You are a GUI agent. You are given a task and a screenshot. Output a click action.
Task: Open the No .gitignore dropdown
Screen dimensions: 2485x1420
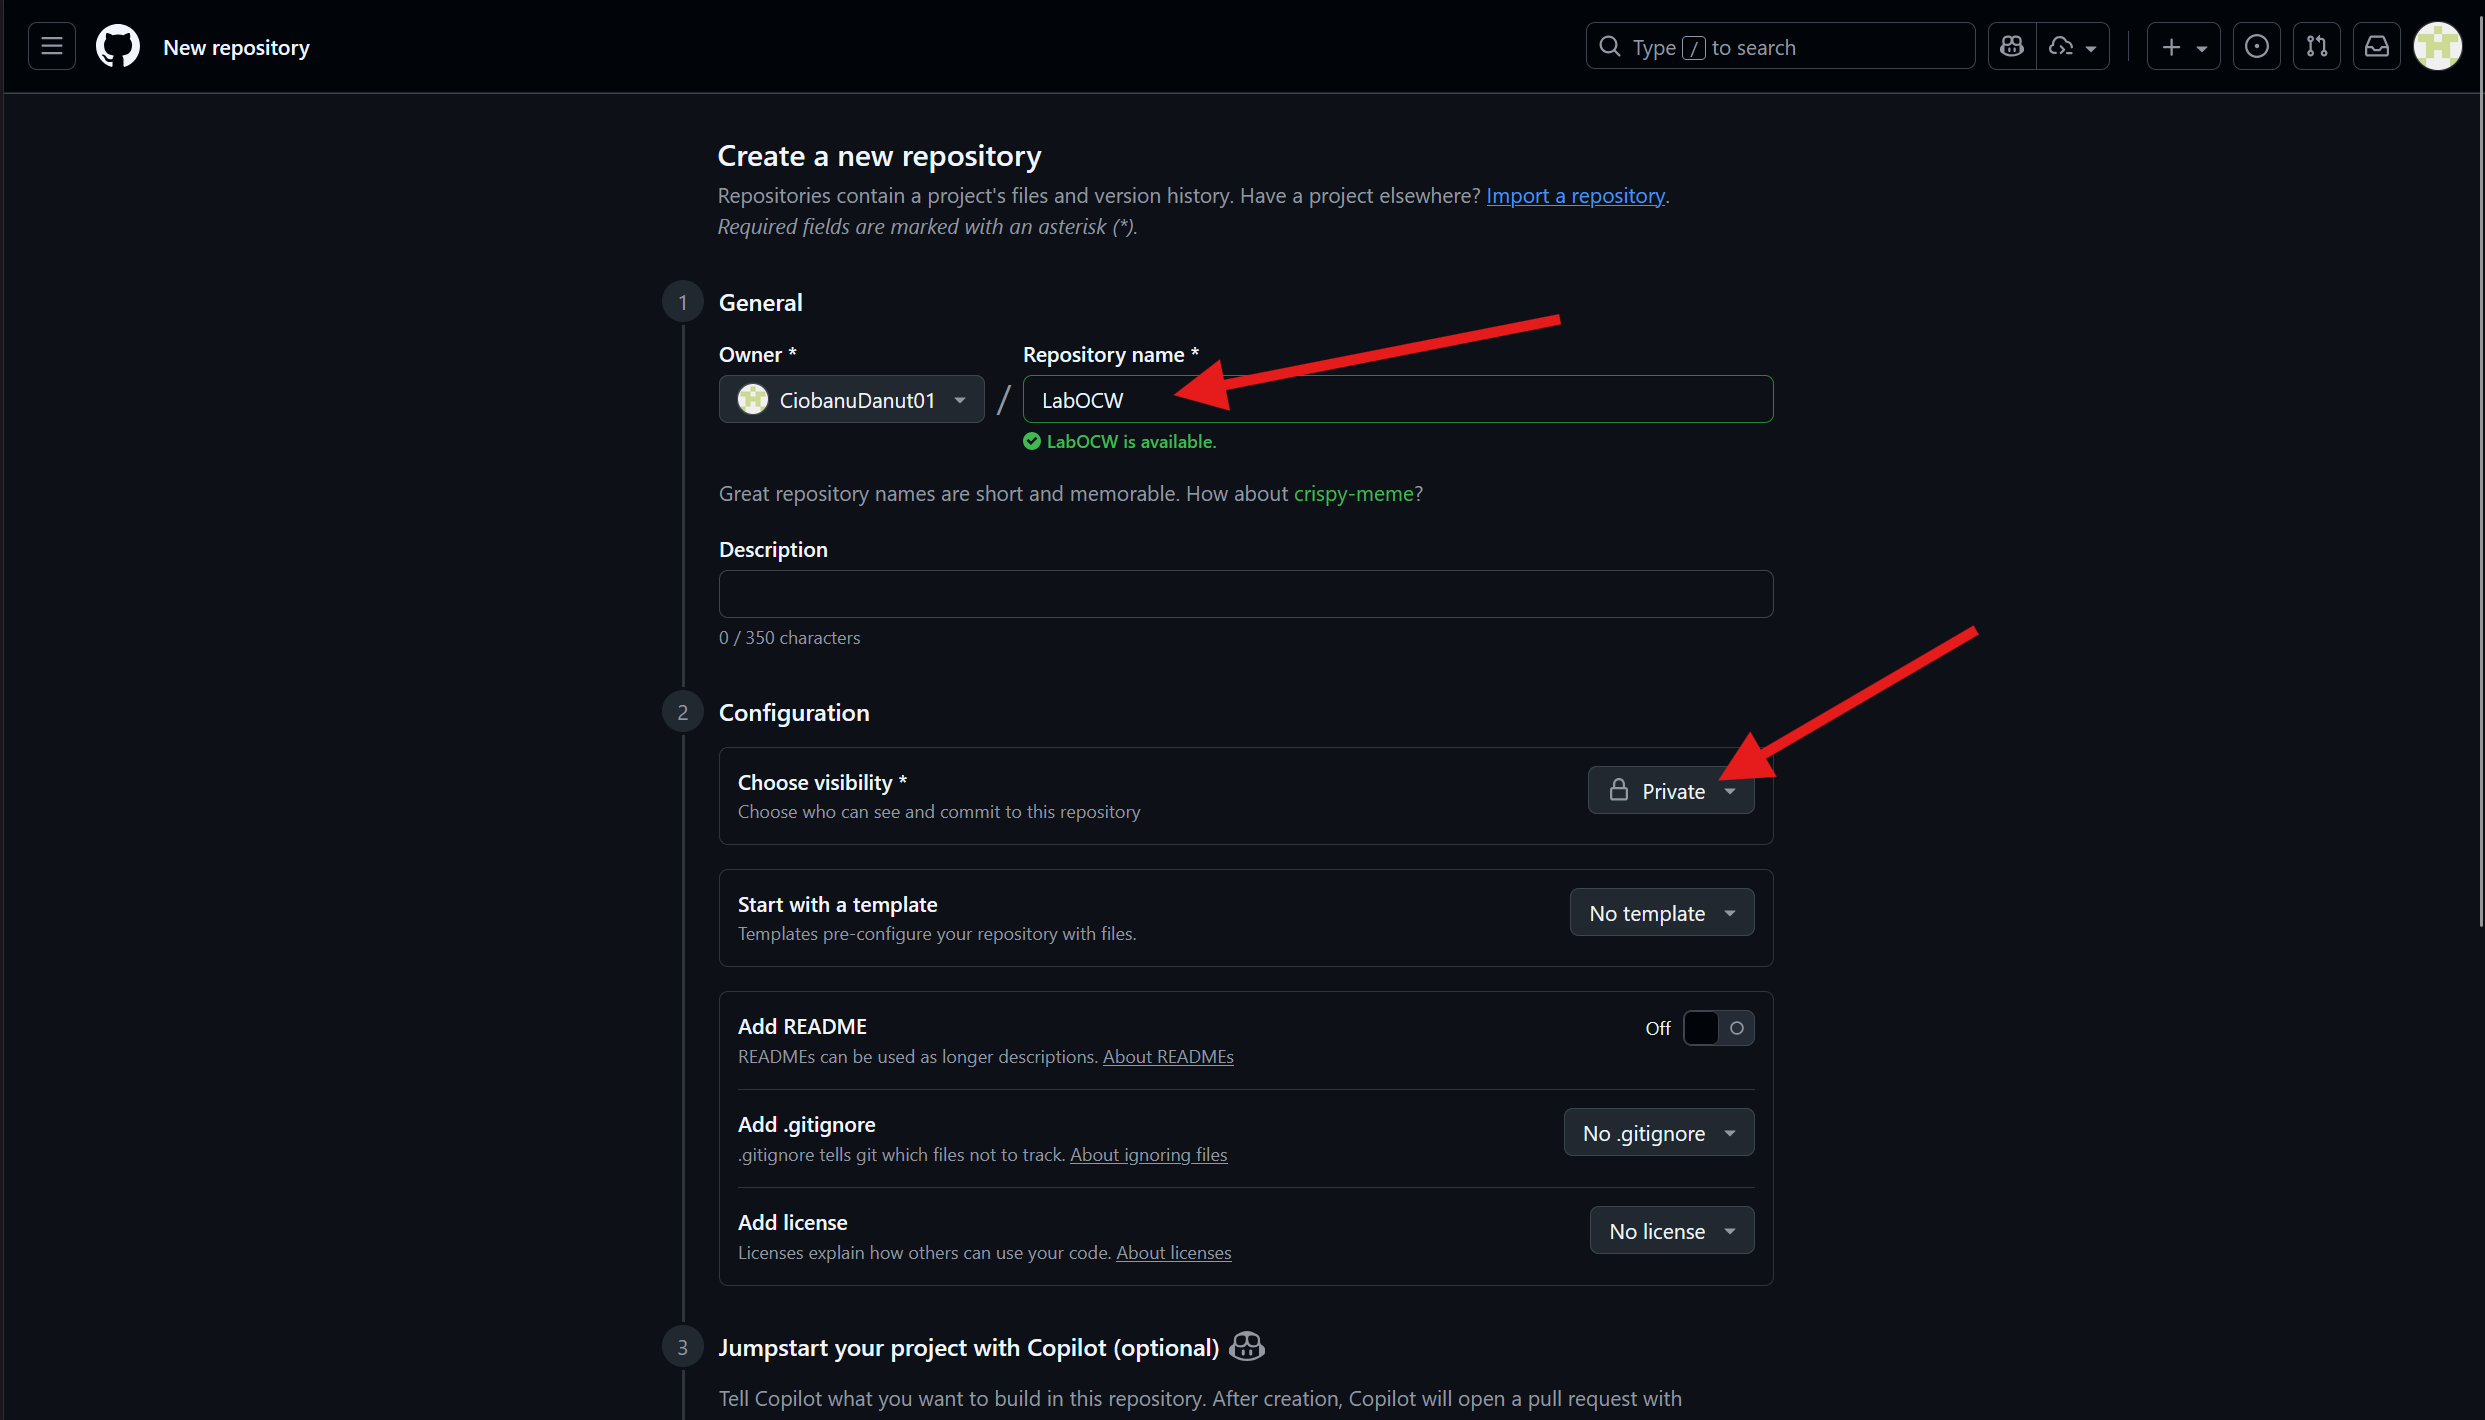(1658, 1133)
